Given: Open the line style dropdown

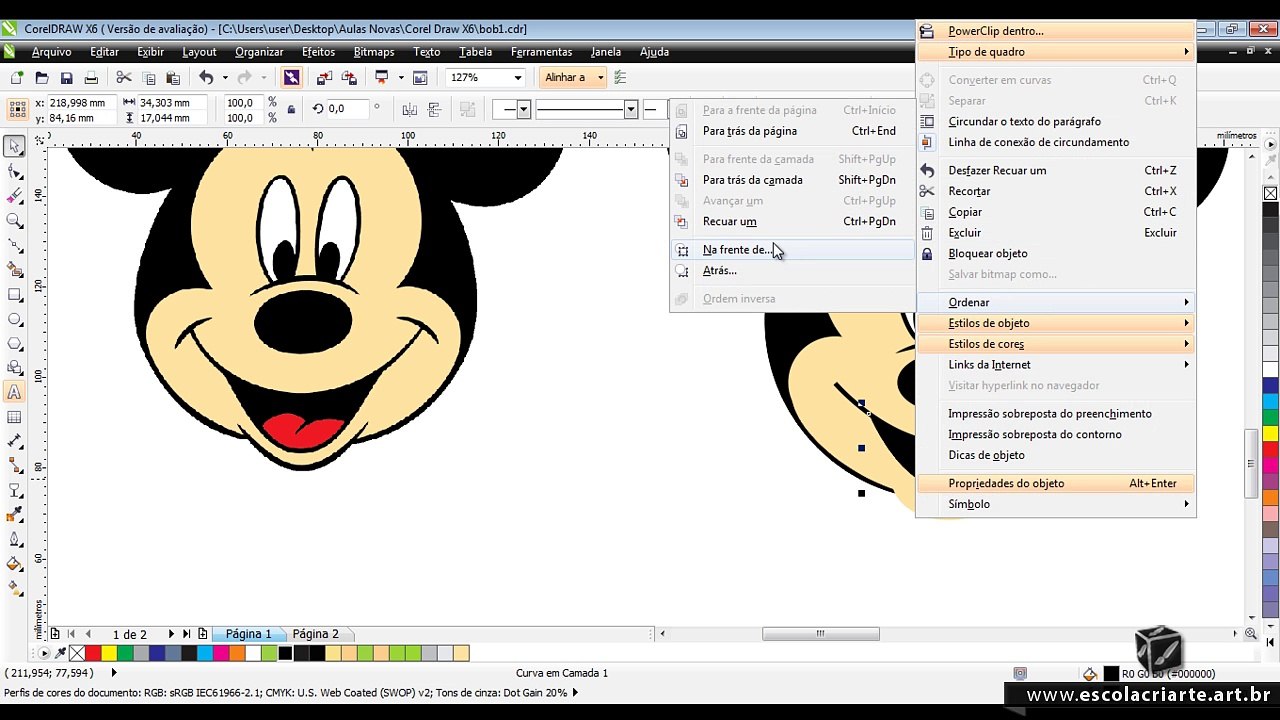Looking at the screenshot, I should pyautogui.click(x=630, y=109).
